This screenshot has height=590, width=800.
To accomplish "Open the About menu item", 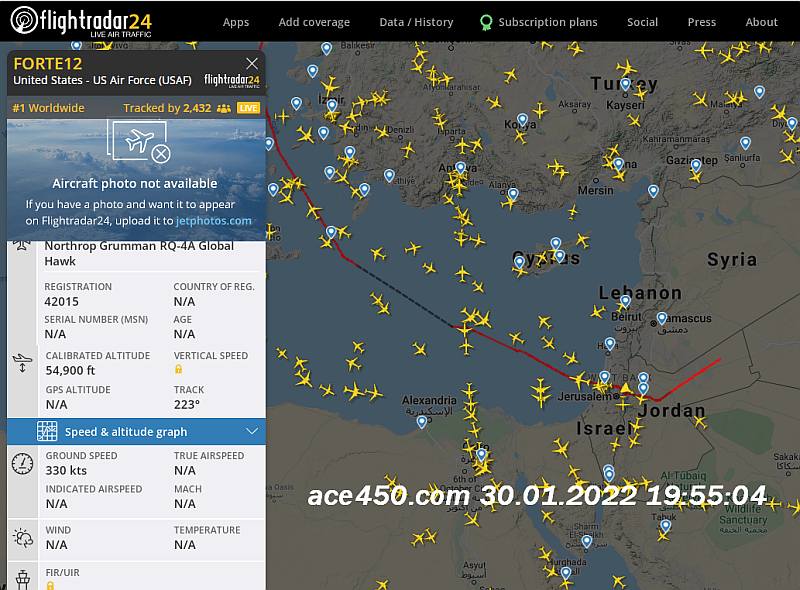I will pos(761,22).
